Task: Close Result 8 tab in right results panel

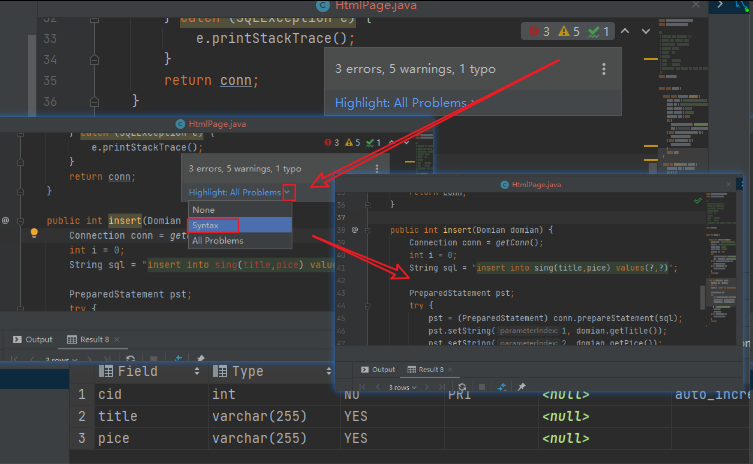Action: pos(450,369)
